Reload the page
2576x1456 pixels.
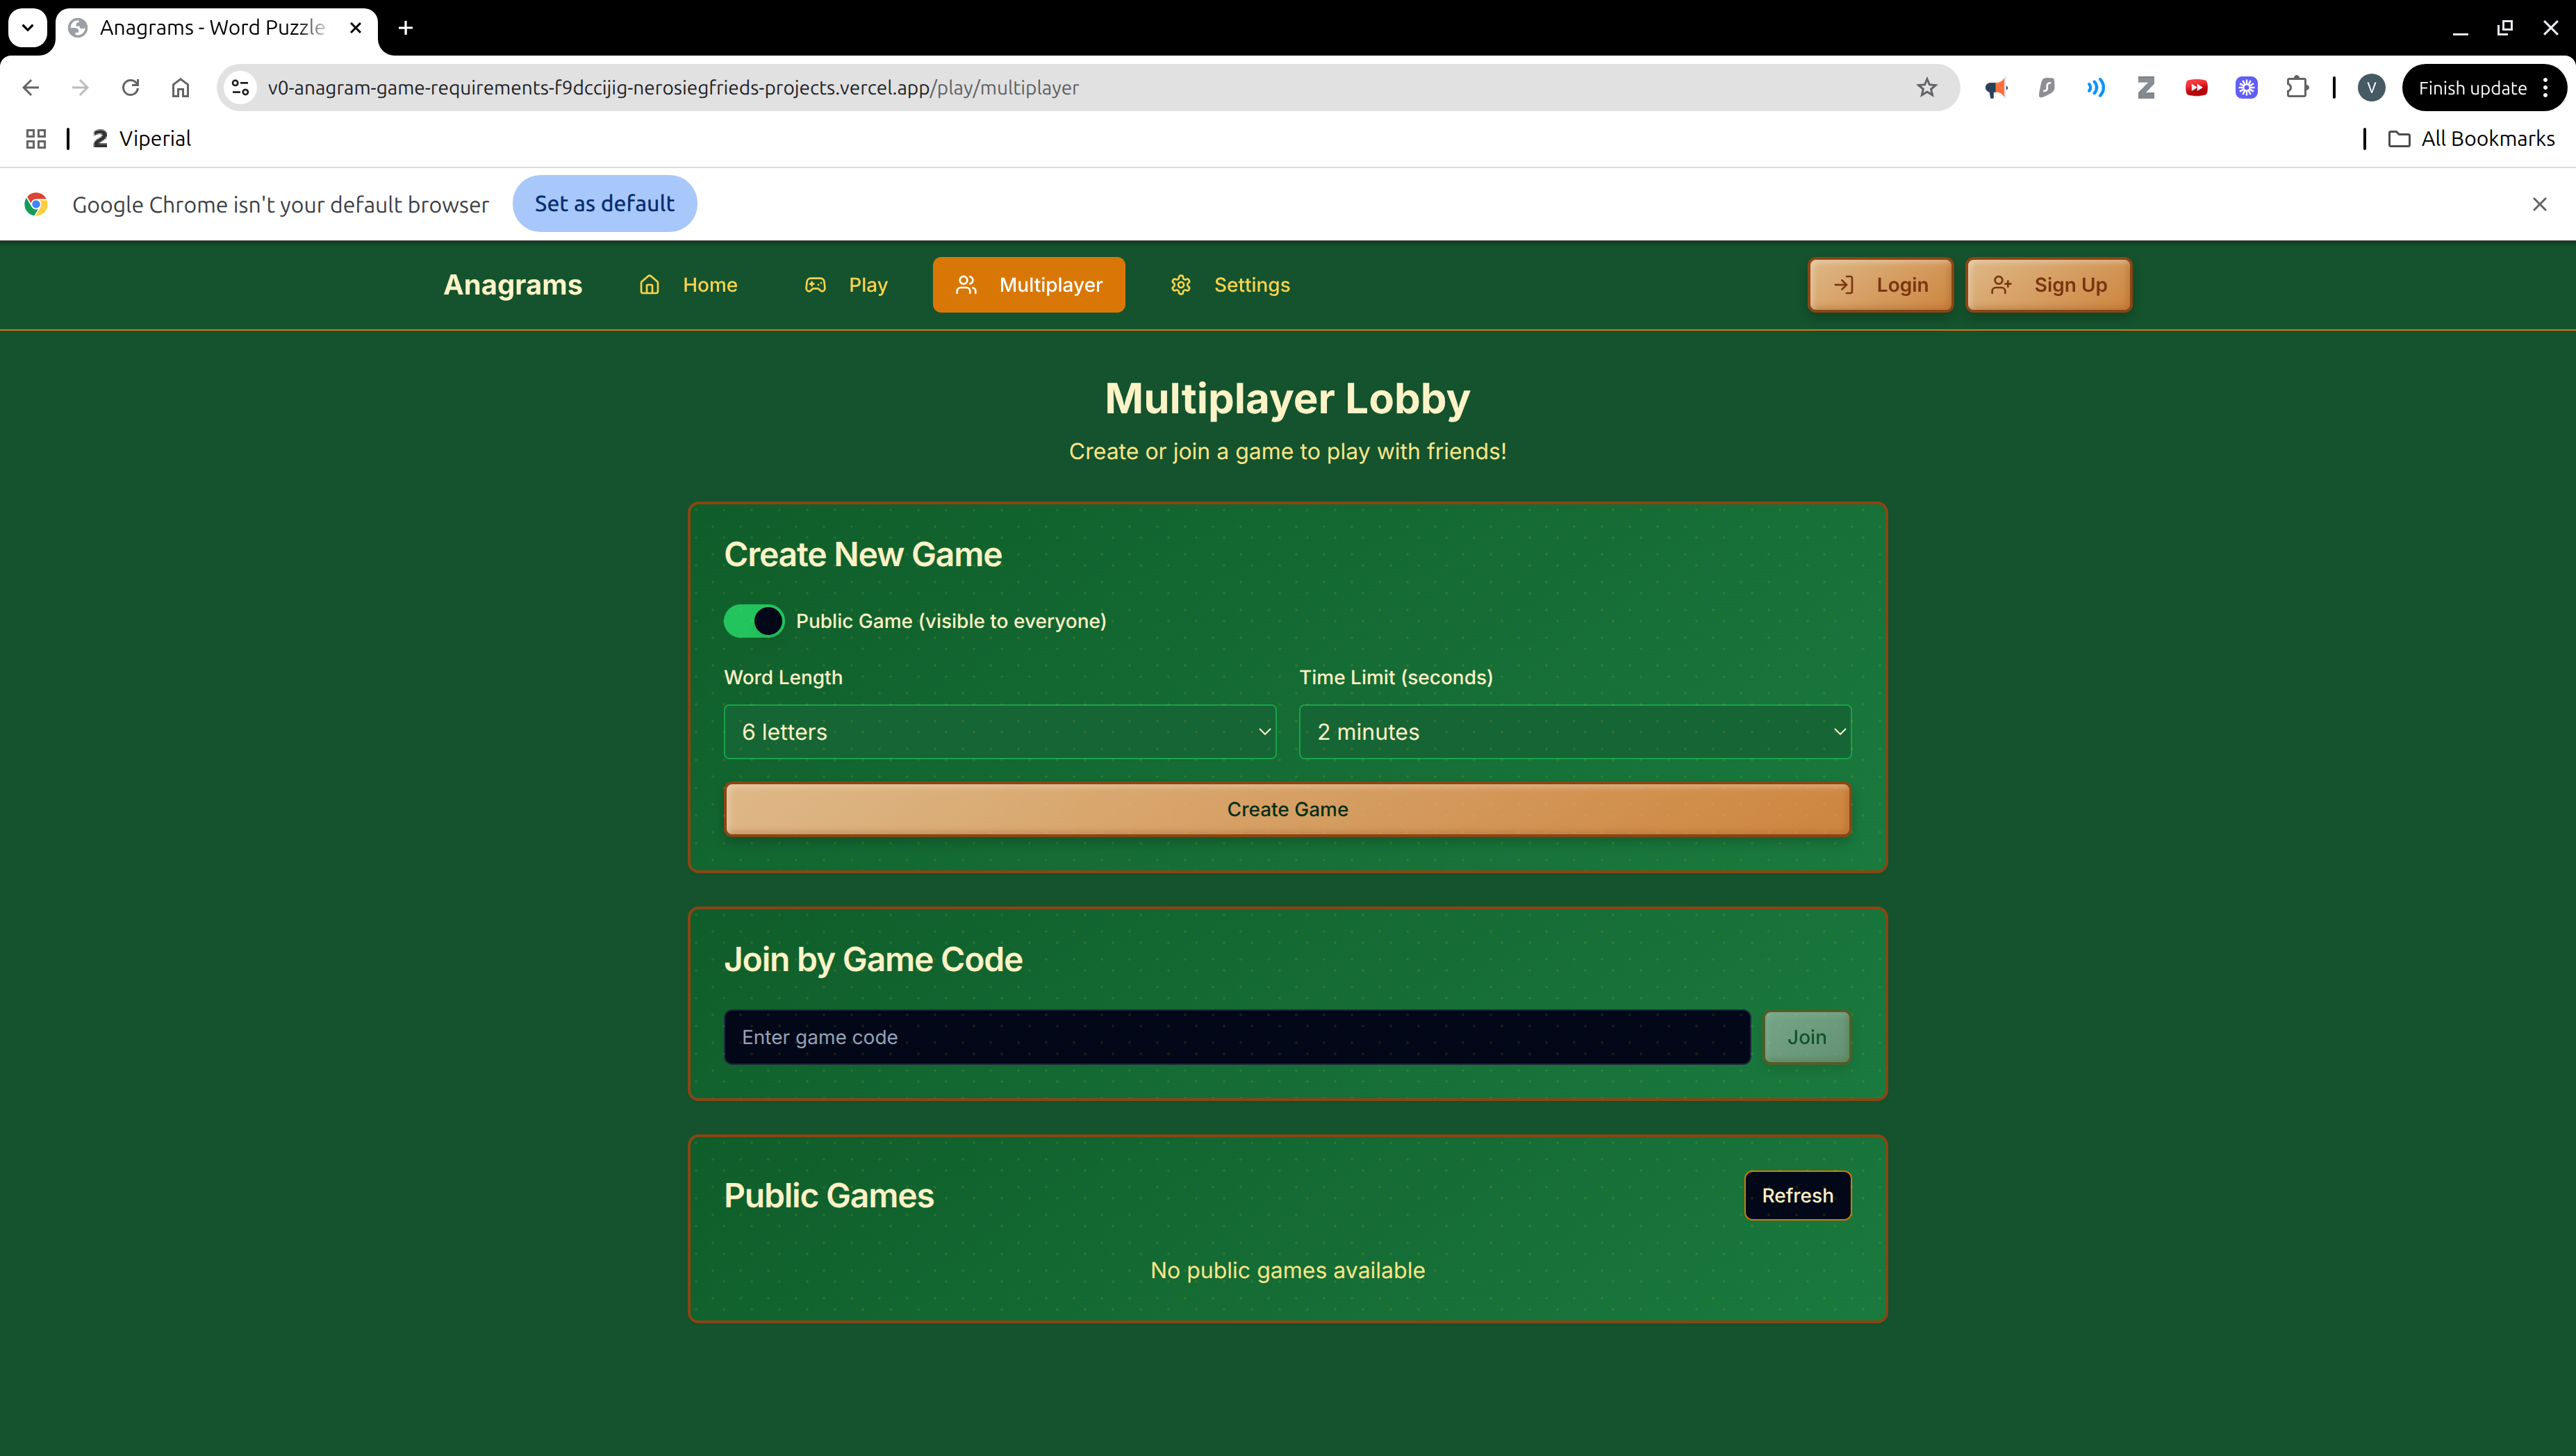130,88
